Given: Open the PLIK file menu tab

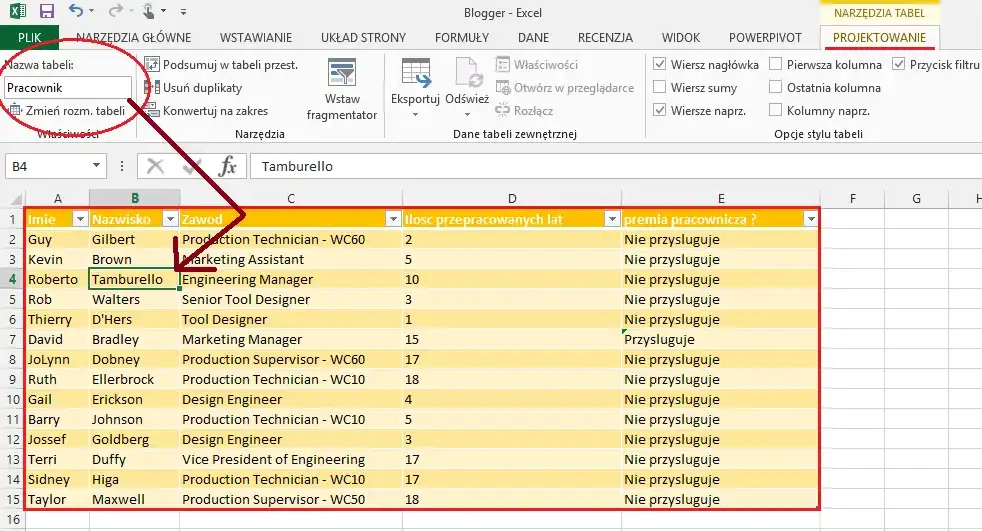Looking at the screenshot, I should tap(30, 38).
